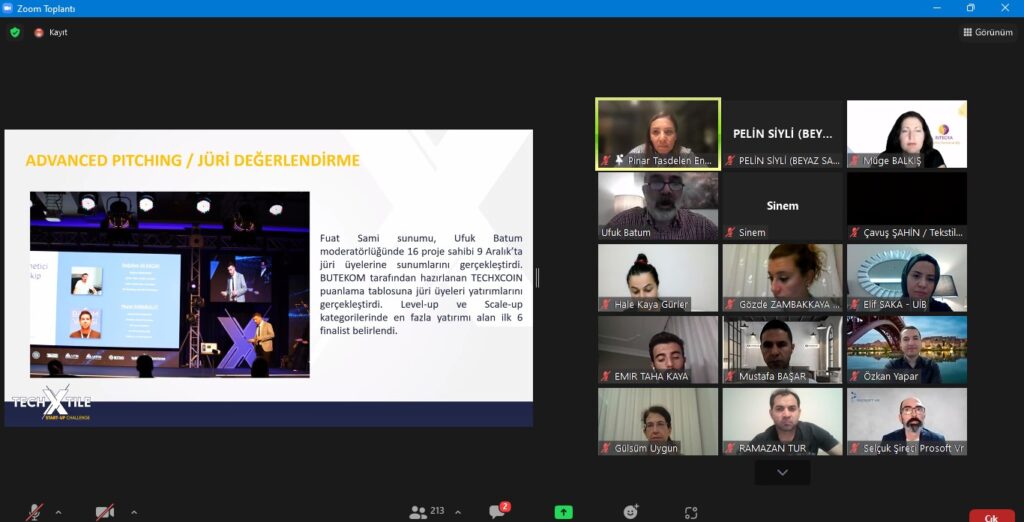Click the apps/capture icon in the toolbar

(691, 512)
